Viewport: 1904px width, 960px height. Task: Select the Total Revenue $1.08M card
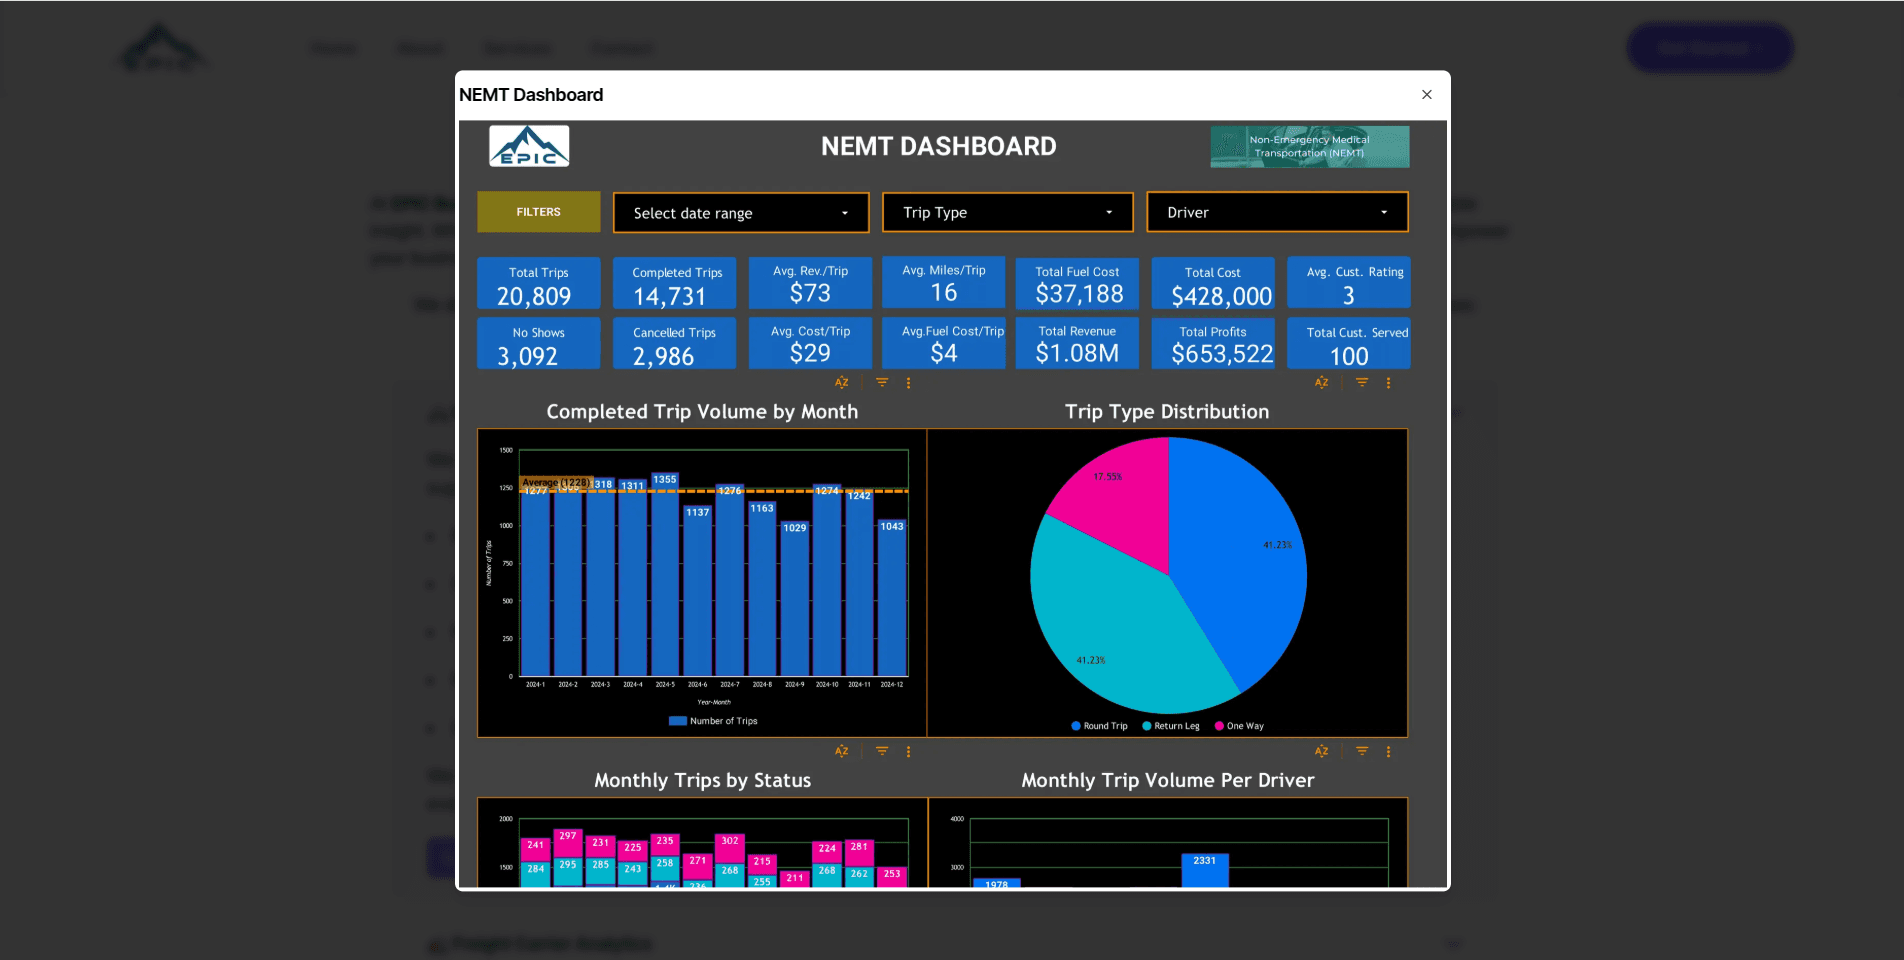[x=1077, y=343]
